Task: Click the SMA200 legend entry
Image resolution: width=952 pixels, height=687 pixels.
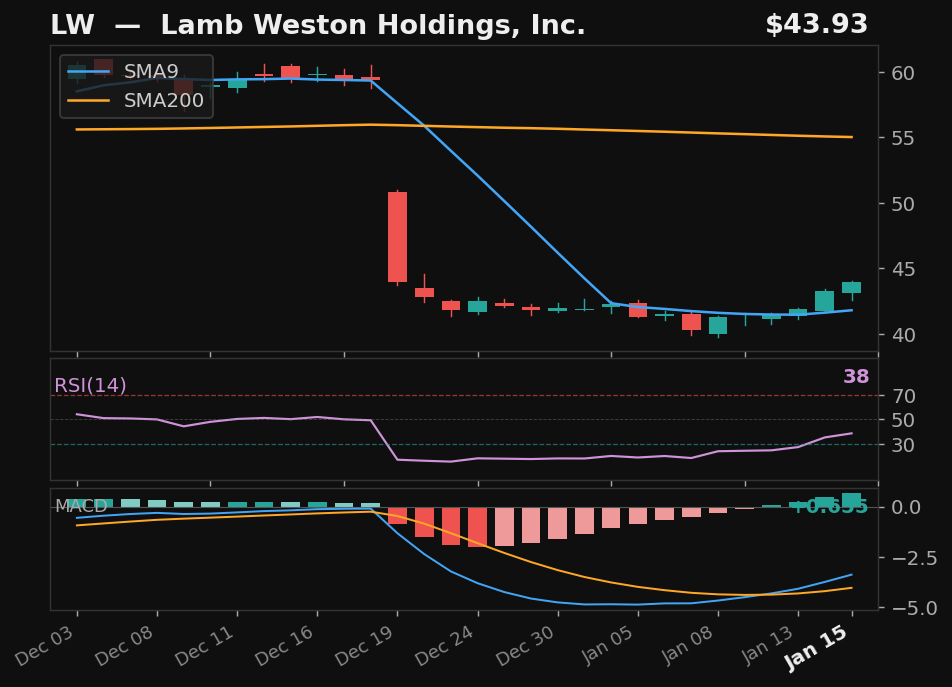Action: (135, 100)
